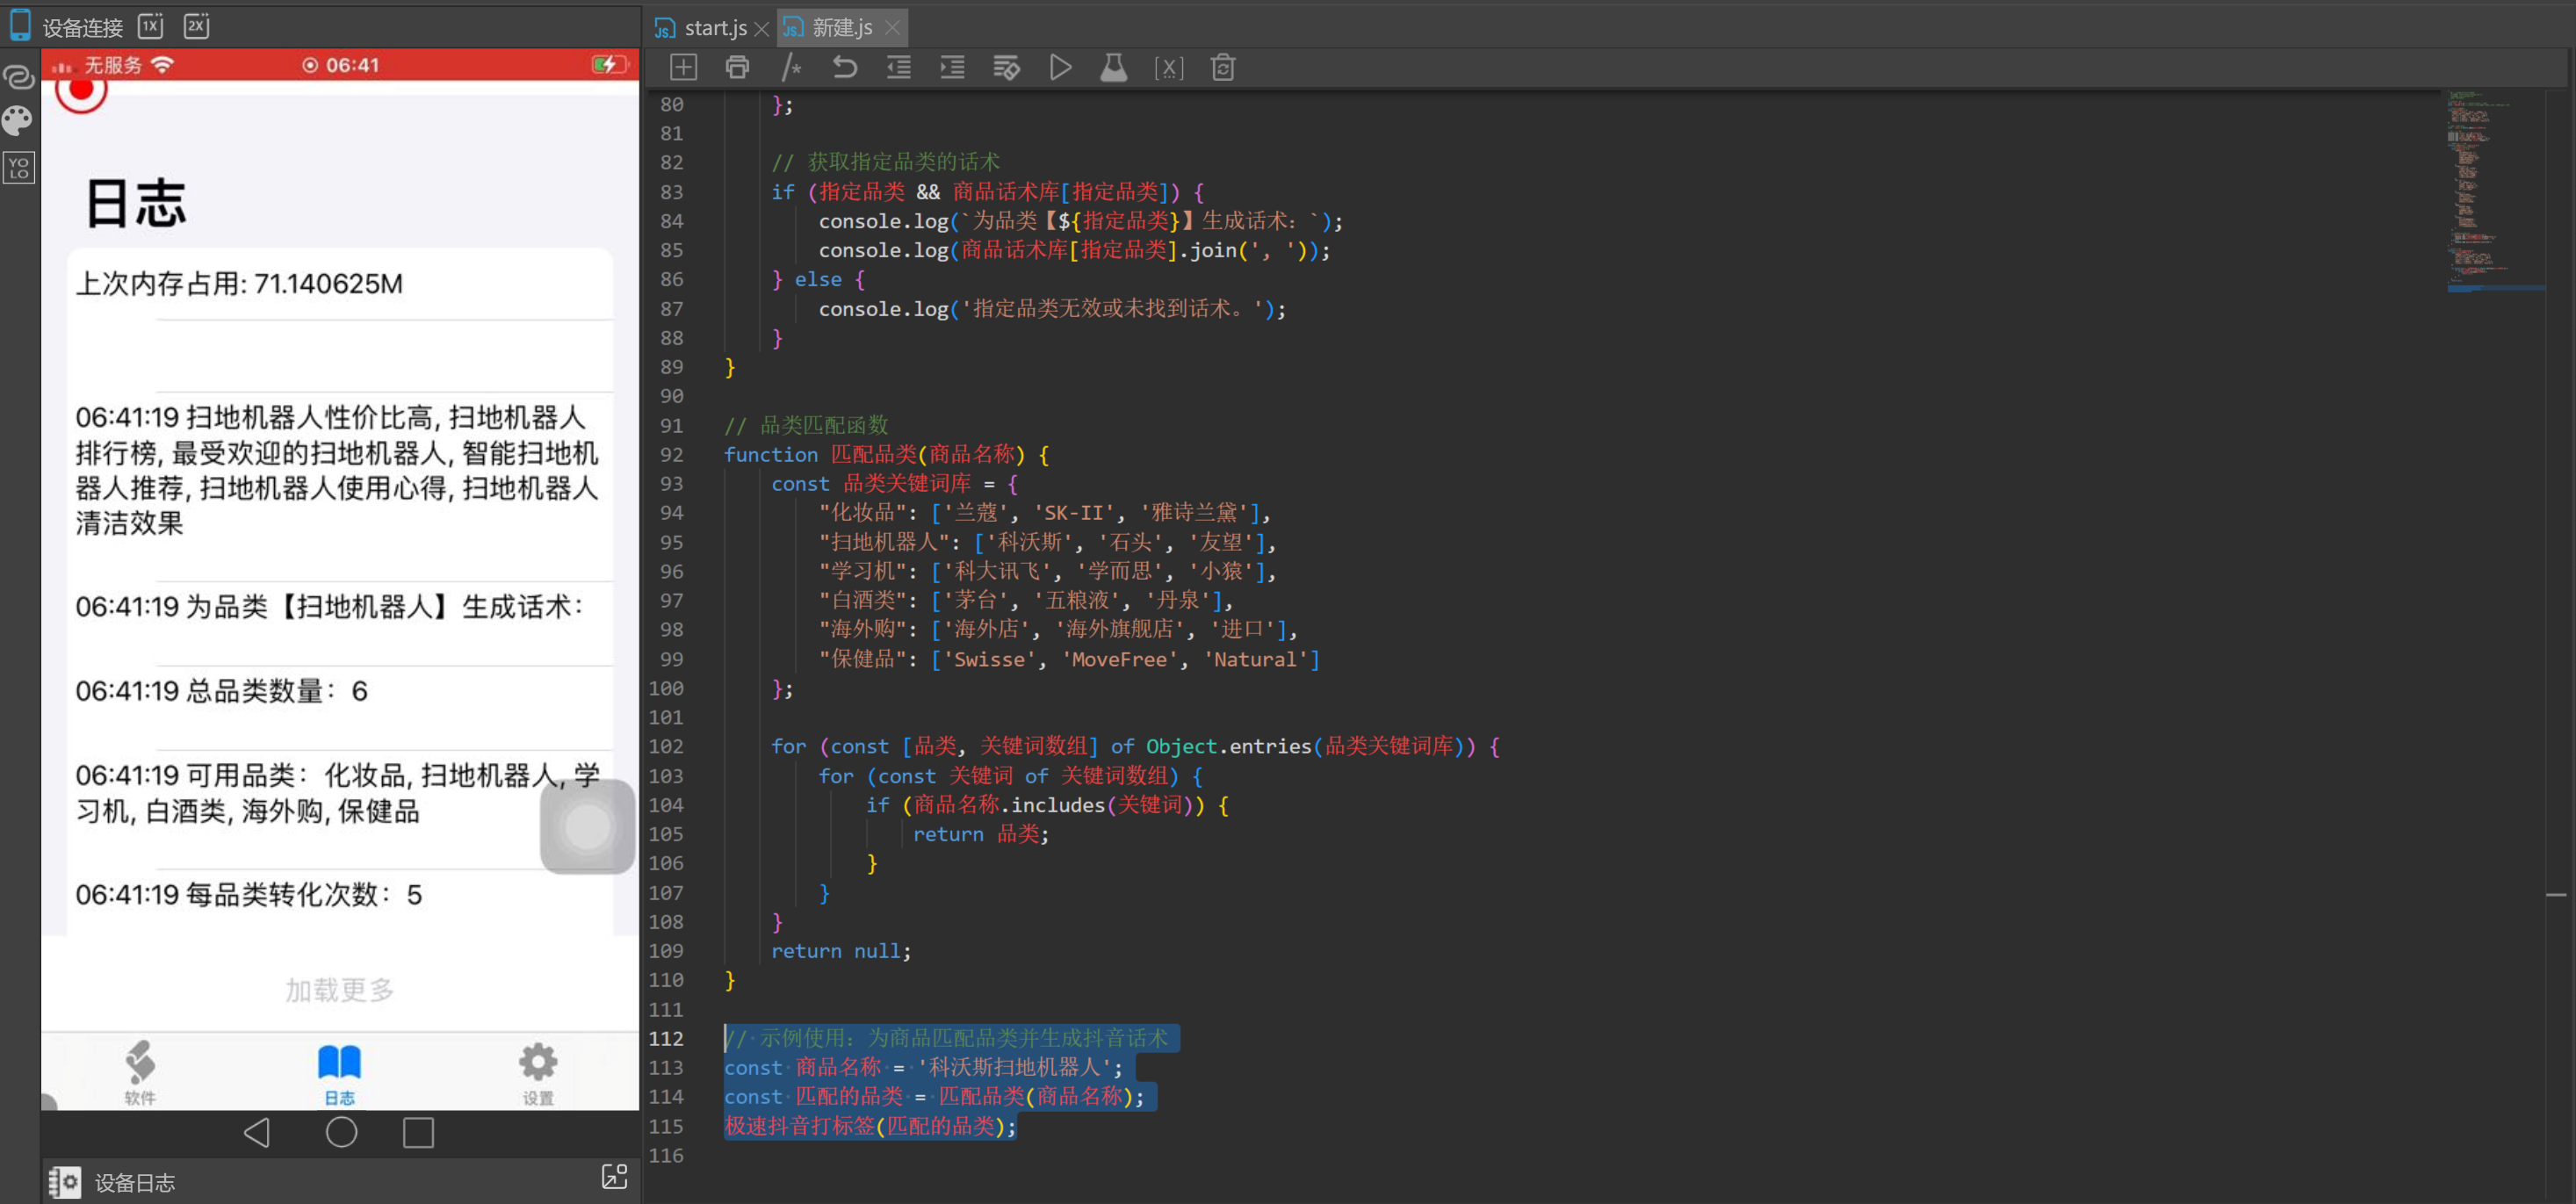Screen dimensions: 2576x1204
Task: Open the 设置 tab in phone app
Action: pyautogui.click(x=538, y=1072)
